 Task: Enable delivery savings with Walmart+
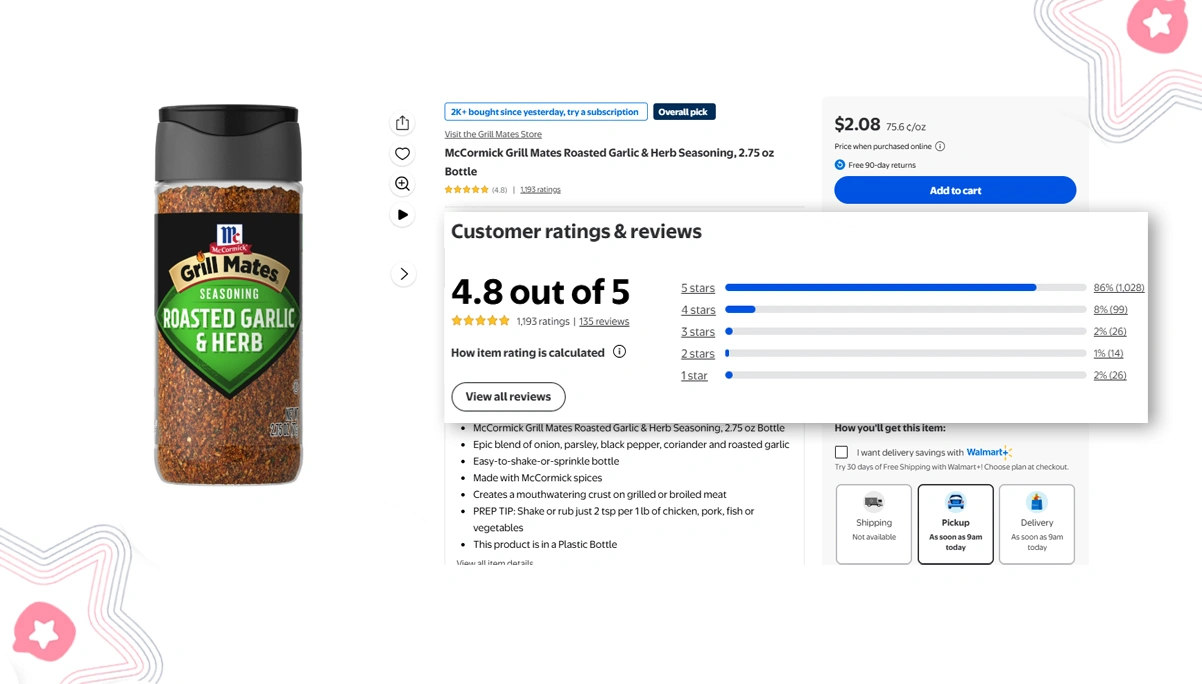841,452
